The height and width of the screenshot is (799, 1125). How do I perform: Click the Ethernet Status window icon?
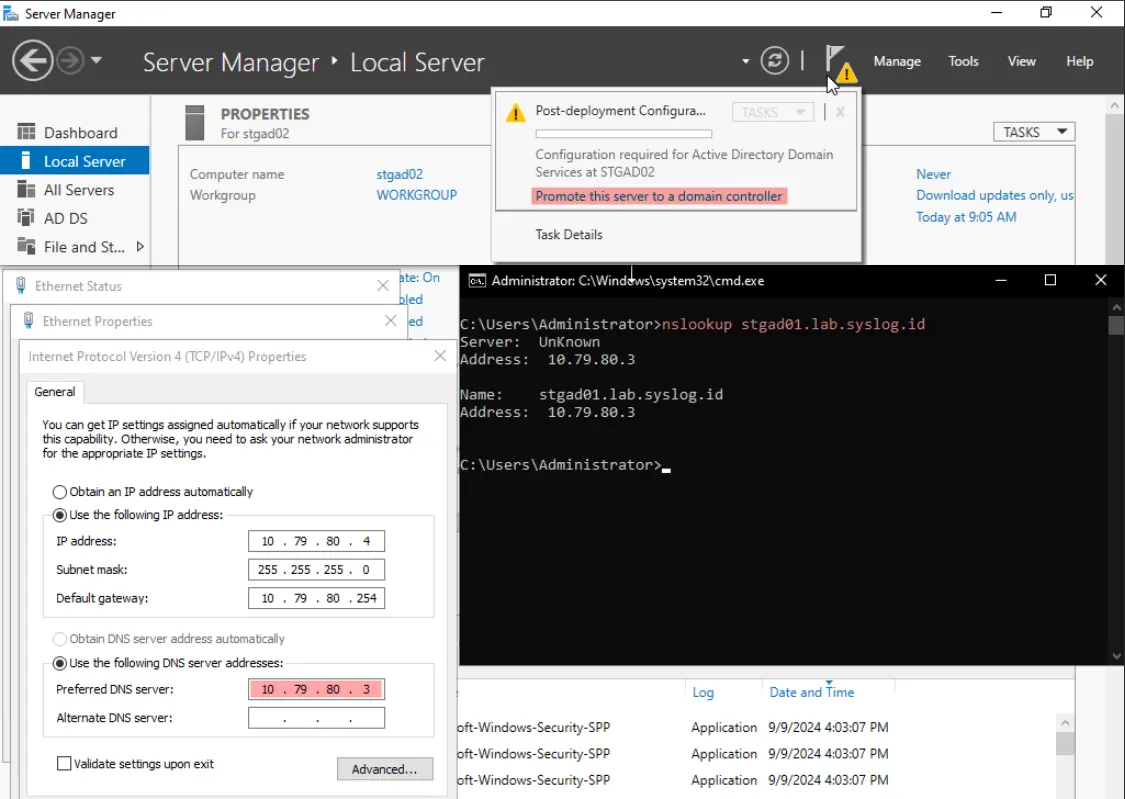point(21,285)
